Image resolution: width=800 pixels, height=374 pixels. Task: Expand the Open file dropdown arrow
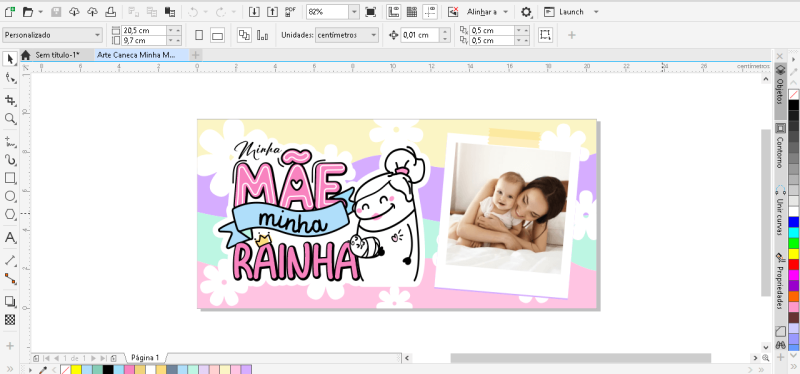click(x=40, y=12)
